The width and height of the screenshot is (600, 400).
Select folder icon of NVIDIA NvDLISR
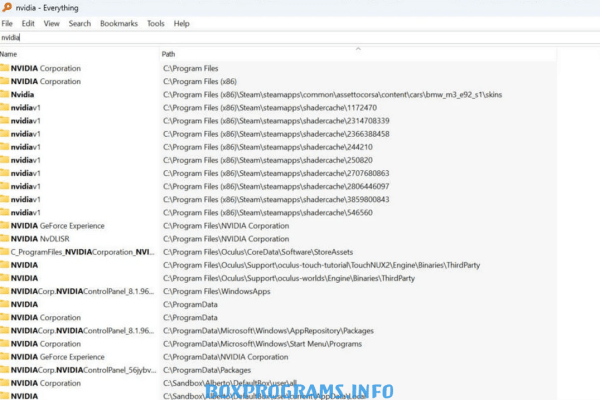click(x=5, y=238)
